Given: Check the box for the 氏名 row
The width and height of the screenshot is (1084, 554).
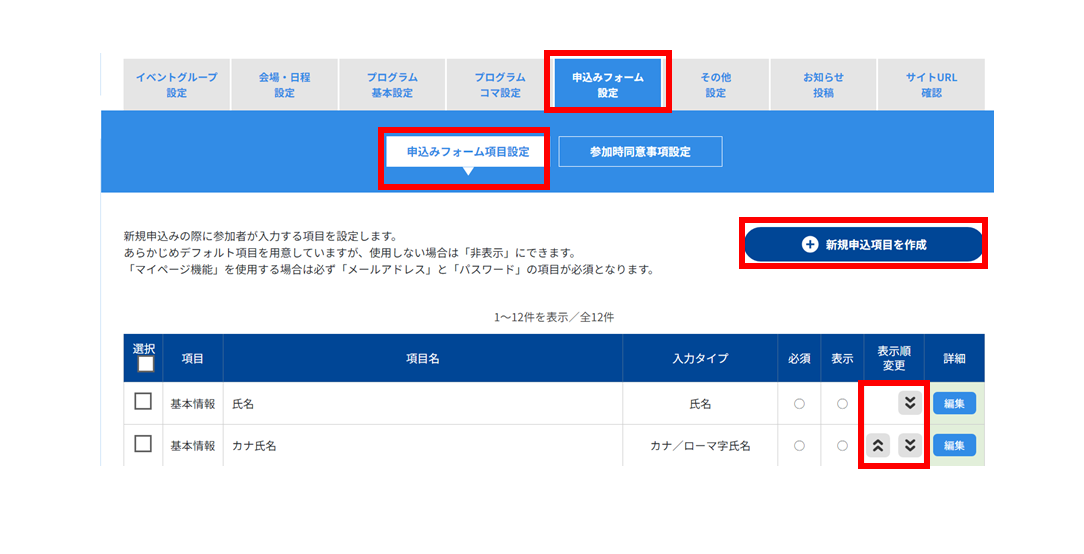Looking at the screenshot, I should coord(143,401).
